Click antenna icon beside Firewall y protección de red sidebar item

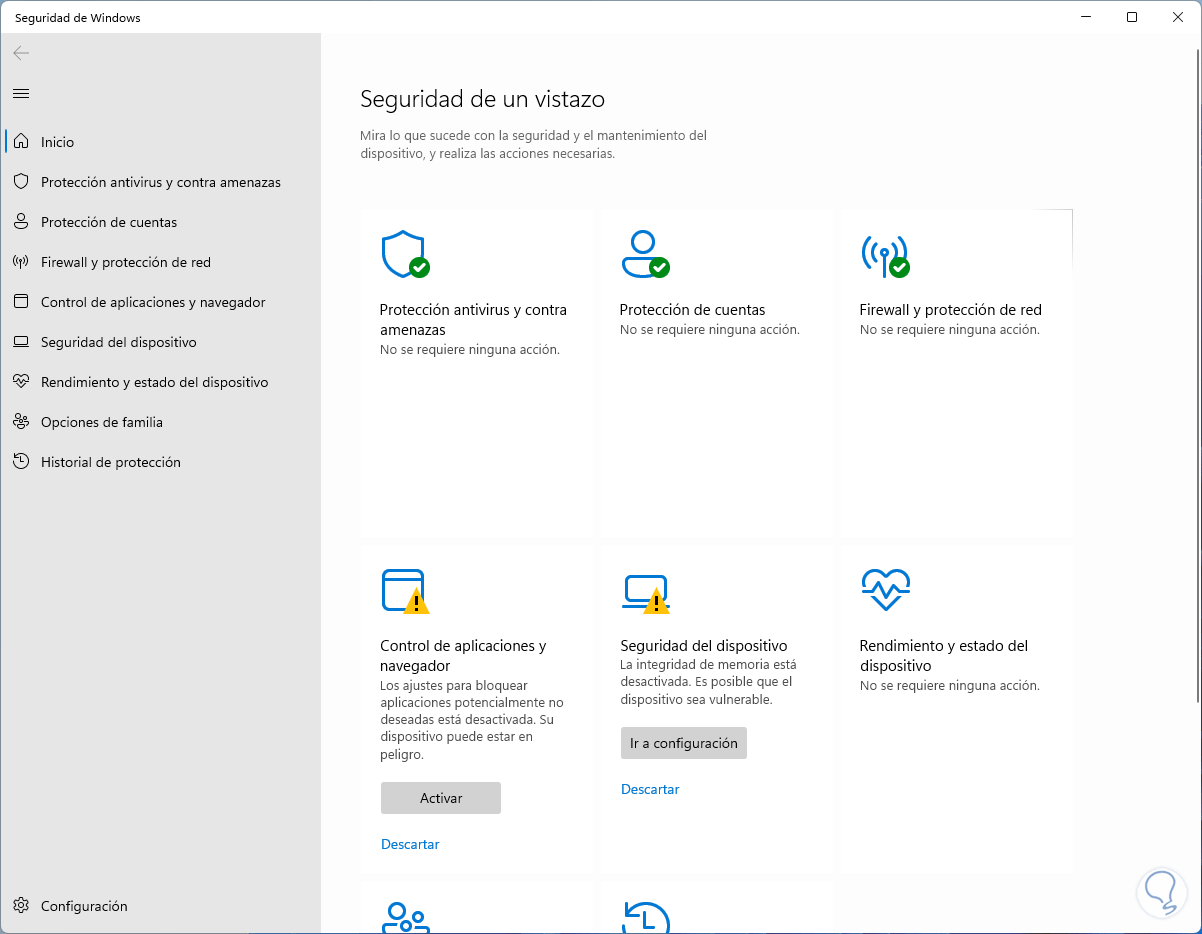[x=21, y=262]
